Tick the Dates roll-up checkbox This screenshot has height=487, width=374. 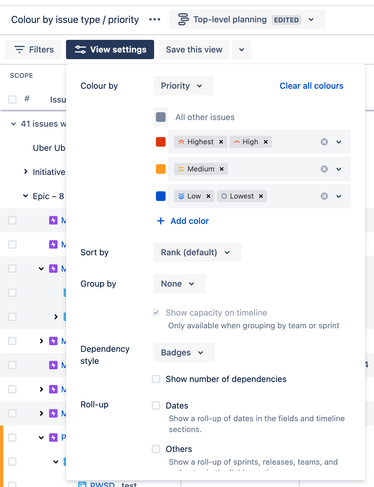[156, 406]
